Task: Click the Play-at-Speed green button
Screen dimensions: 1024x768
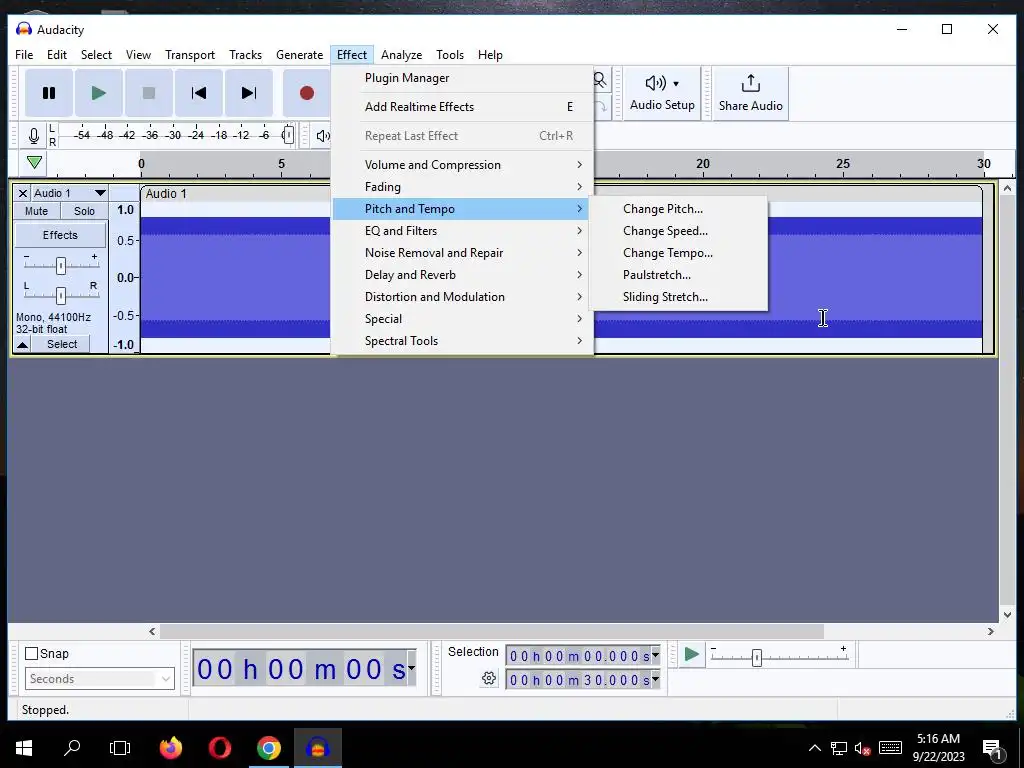Action: click(692, 654)
